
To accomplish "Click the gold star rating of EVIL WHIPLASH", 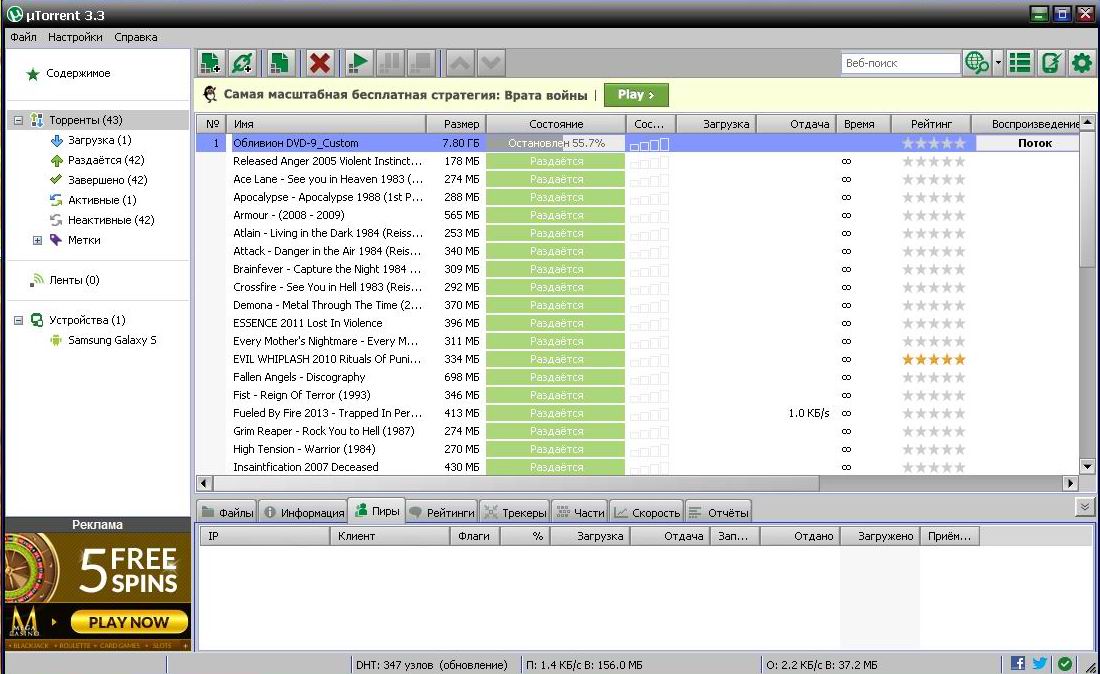I will tap(934, 360).
